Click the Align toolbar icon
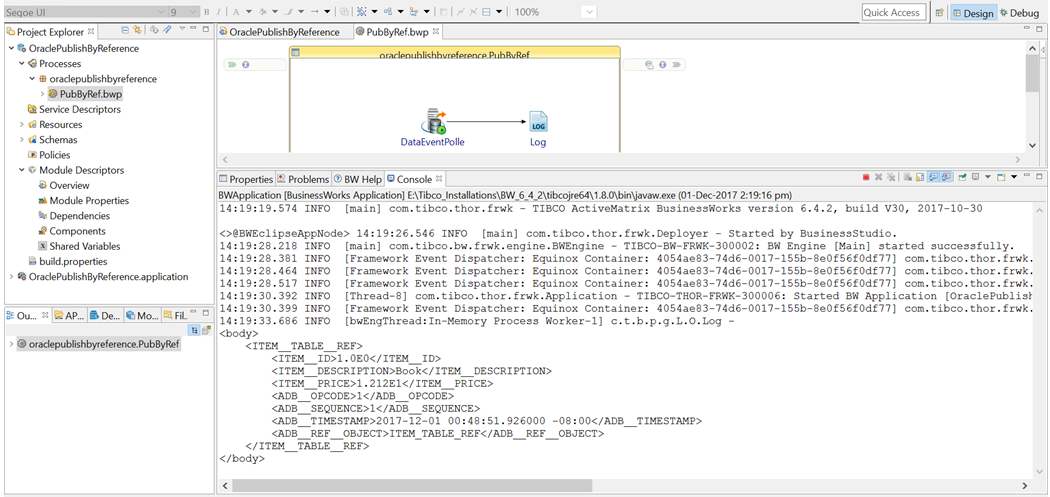 (413, 12)
